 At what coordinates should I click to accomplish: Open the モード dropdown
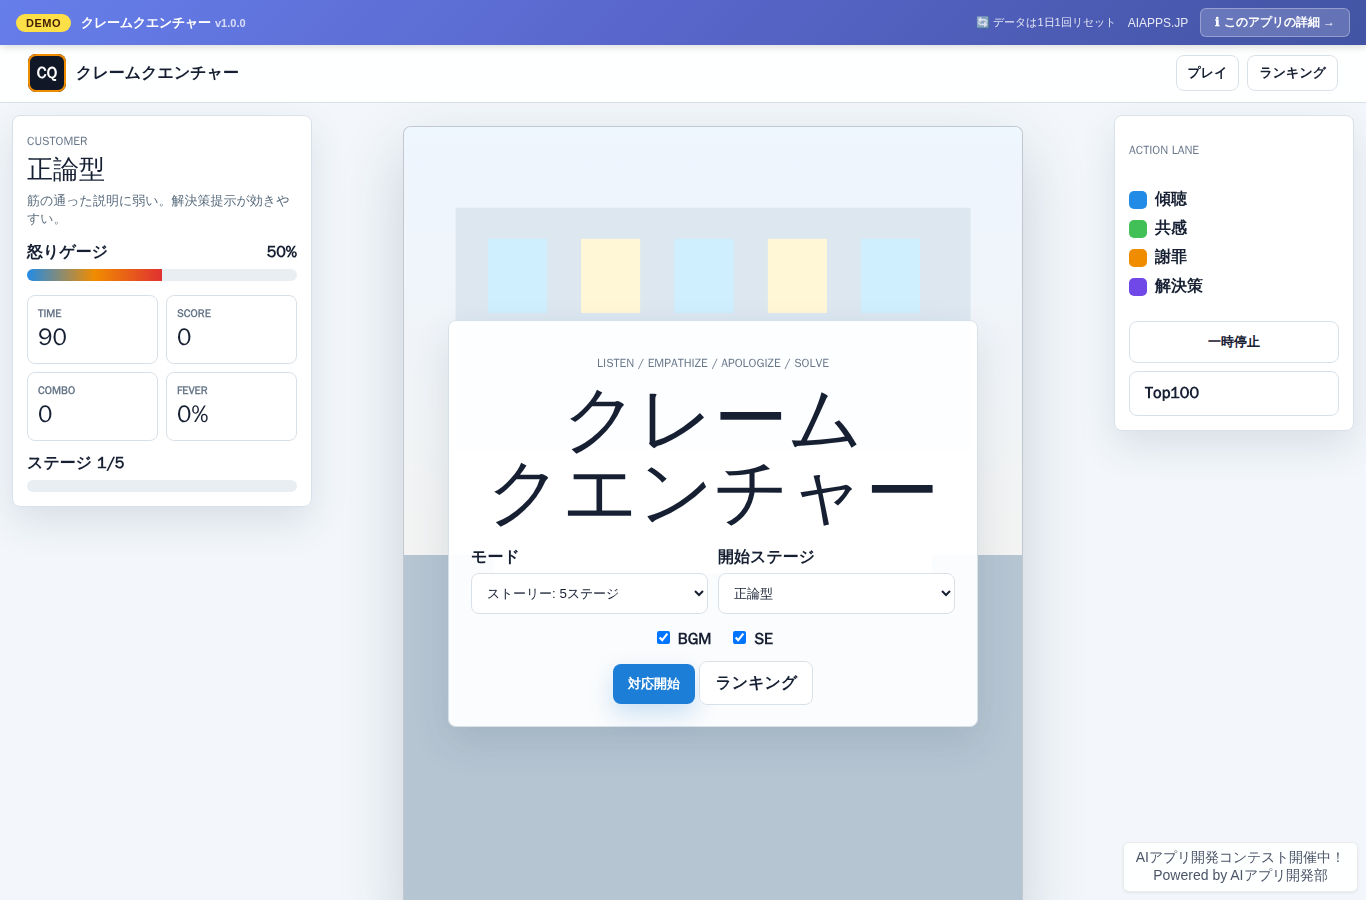pos(589,593)
